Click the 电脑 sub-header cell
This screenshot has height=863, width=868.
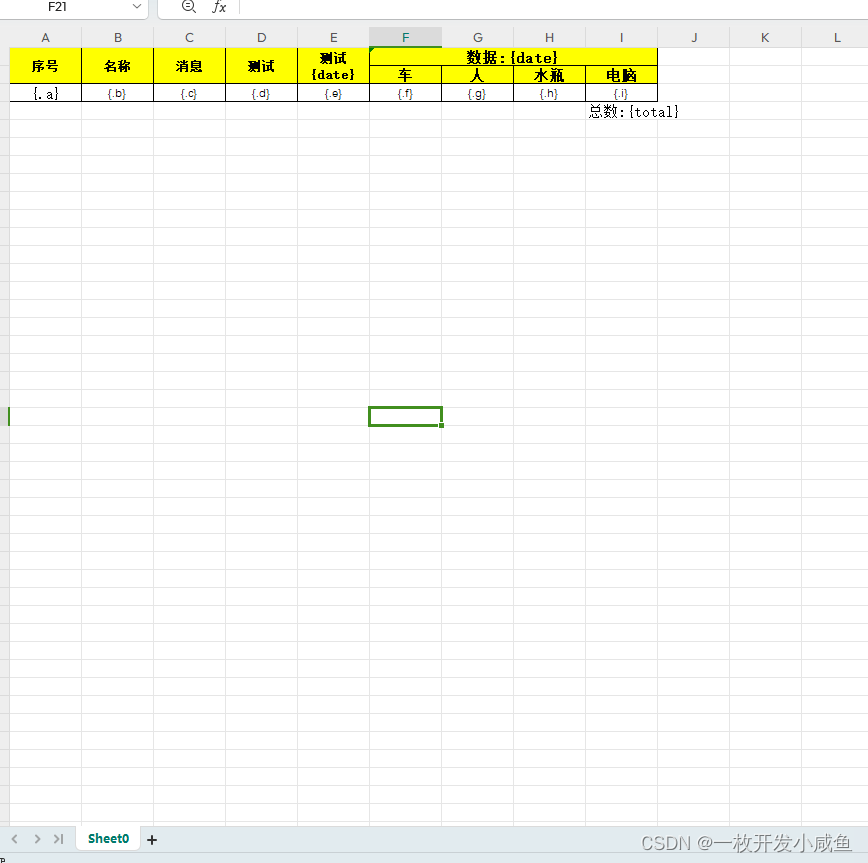click(x=621, y=75)
